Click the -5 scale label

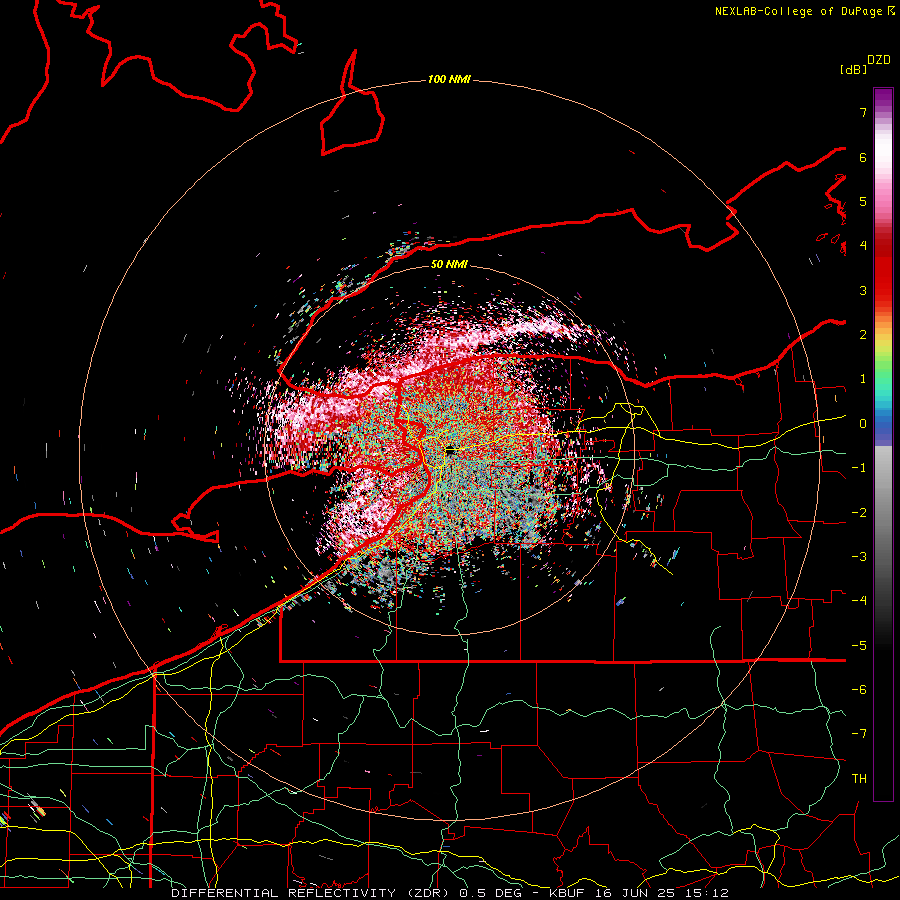pos(859,646)
